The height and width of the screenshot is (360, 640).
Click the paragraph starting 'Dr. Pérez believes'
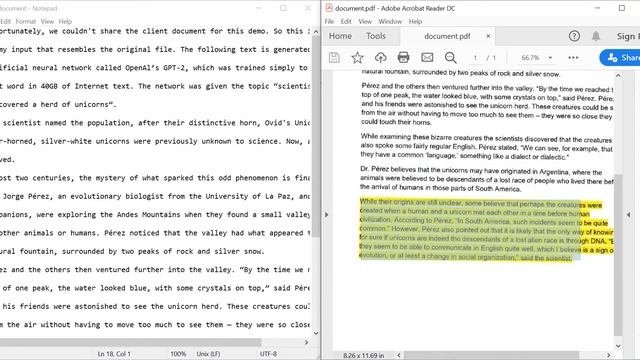(487, 179)
